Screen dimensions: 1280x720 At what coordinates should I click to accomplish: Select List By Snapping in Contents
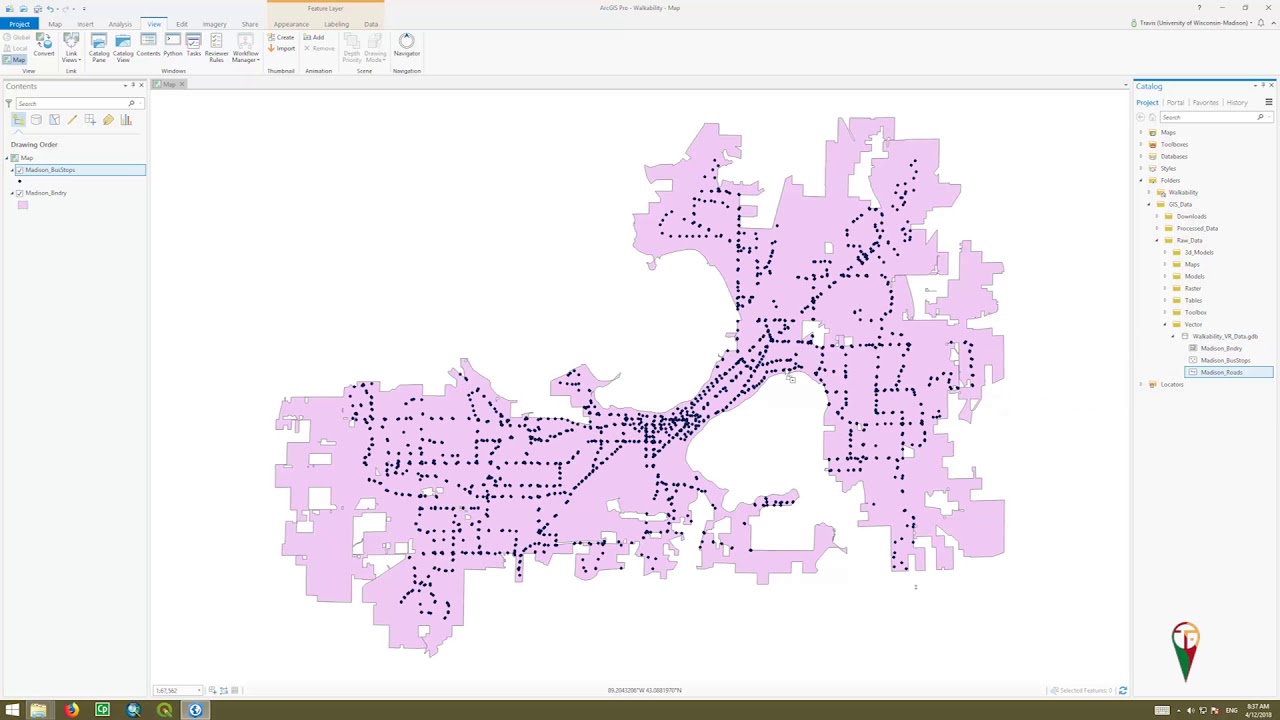(x=90, y=120)
